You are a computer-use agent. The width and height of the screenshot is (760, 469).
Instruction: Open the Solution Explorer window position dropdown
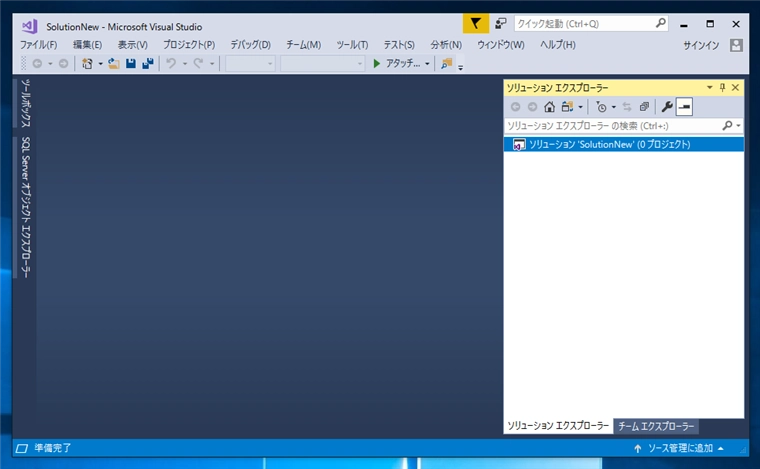709,87
